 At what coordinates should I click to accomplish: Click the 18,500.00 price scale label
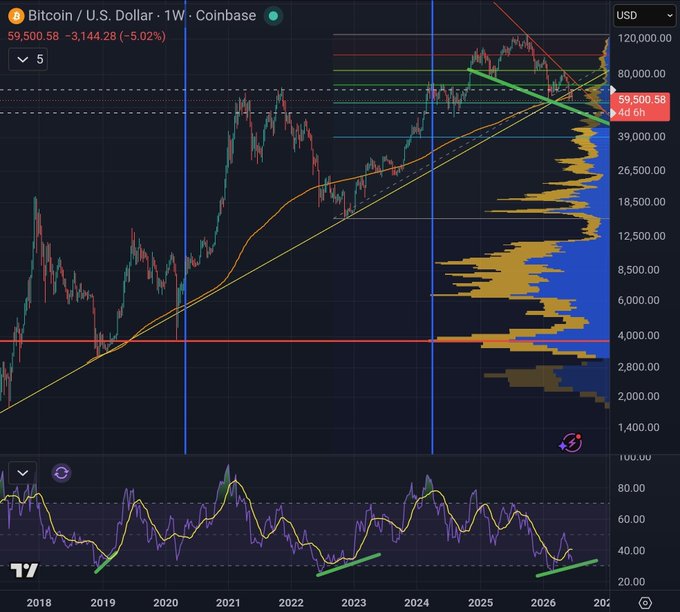coord(641,202)
